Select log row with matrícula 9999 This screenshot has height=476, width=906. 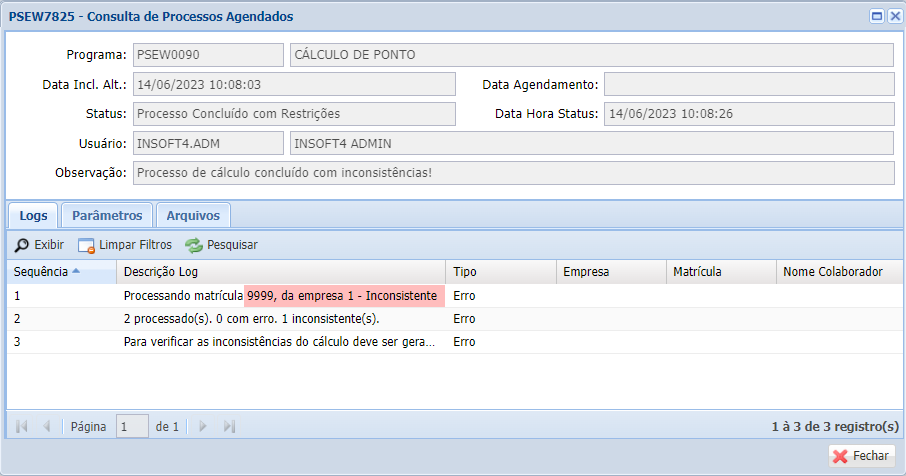[280, 296]
